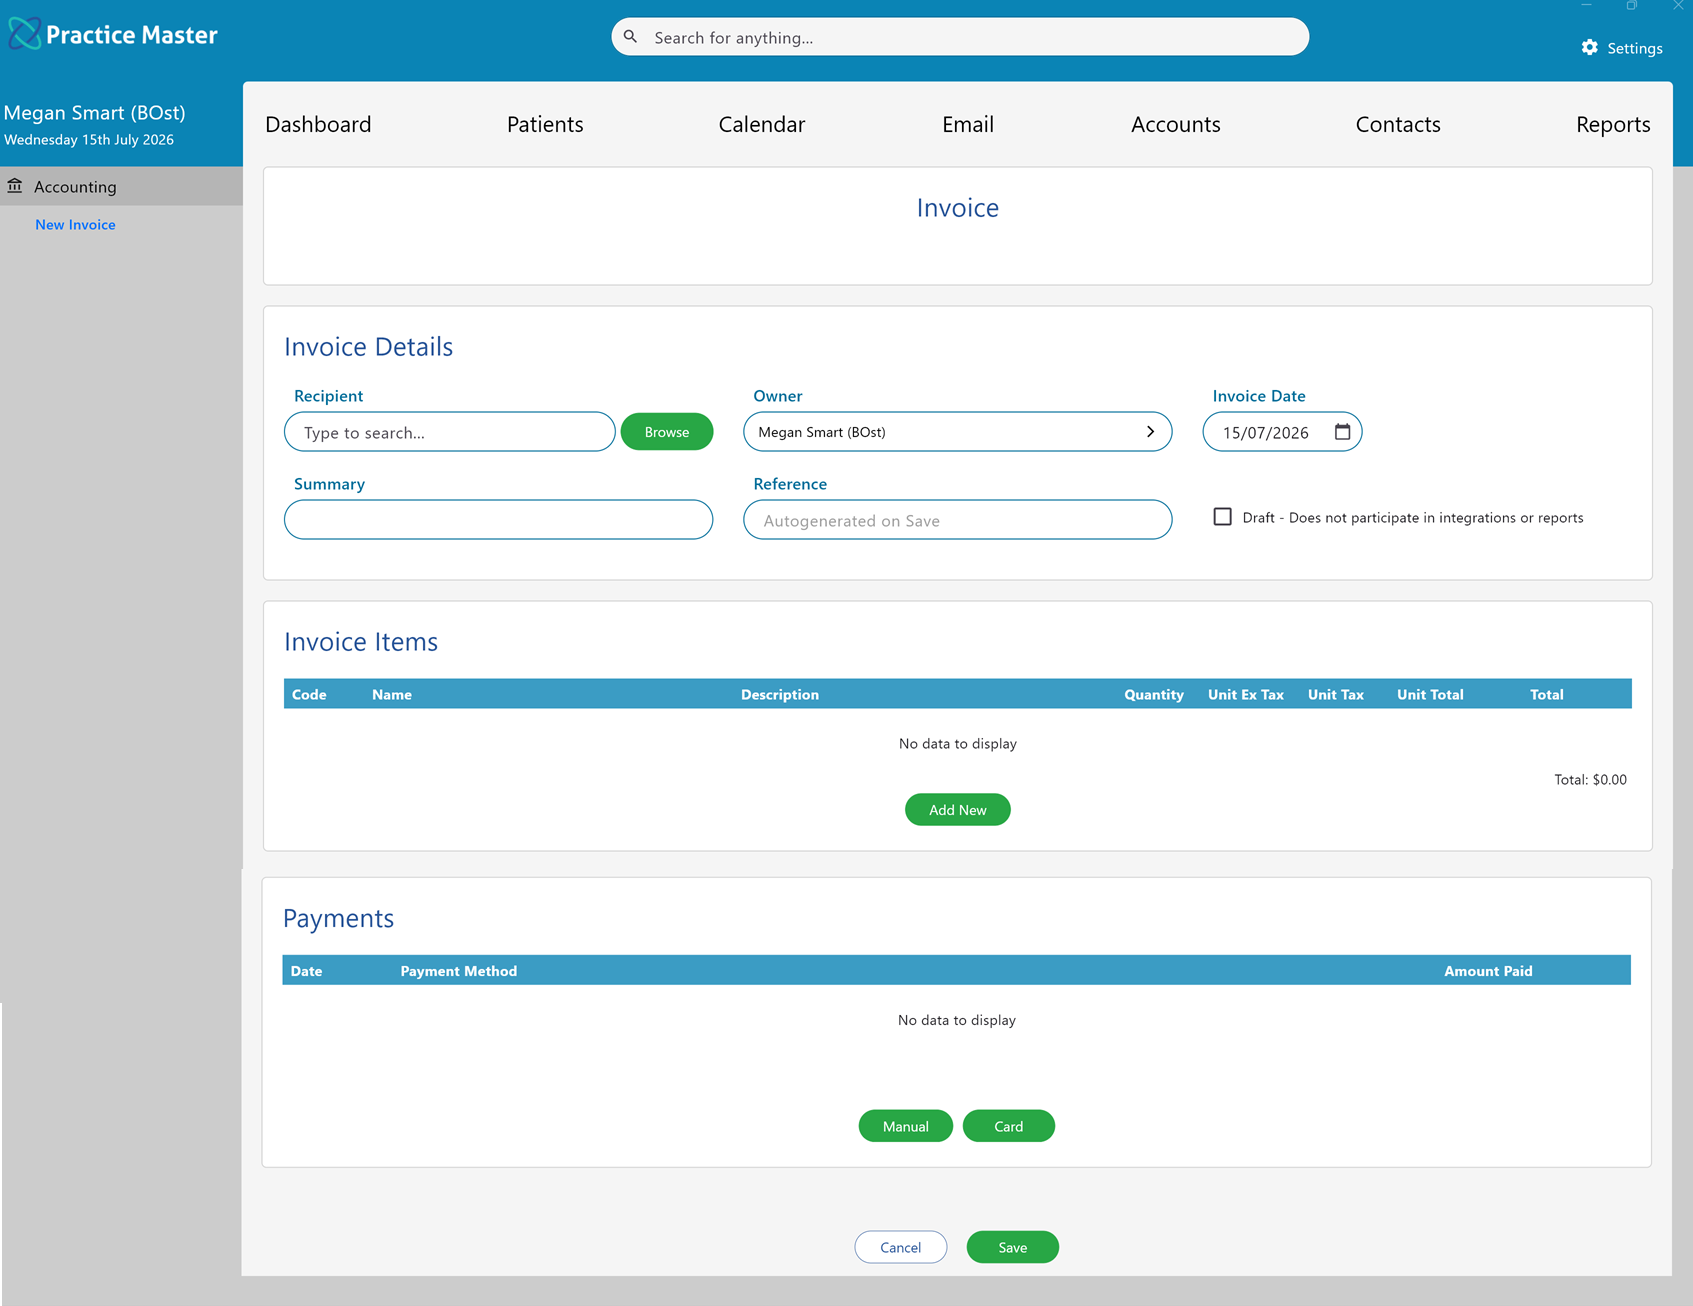Viewport: 1693px width, 1306px height.
Task: Go to the Calendar tab
Action: (x=761, y=124)
